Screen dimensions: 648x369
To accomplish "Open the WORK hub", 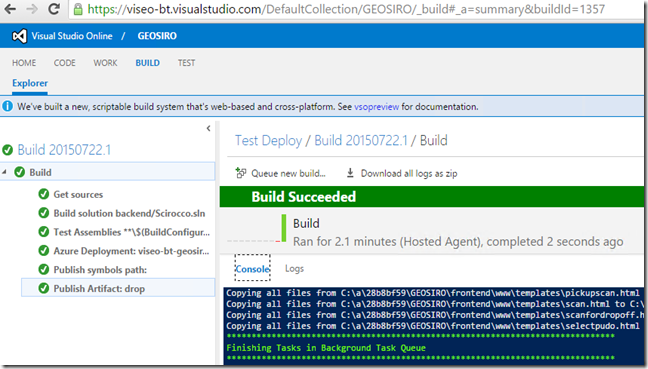I will [105, 63].
